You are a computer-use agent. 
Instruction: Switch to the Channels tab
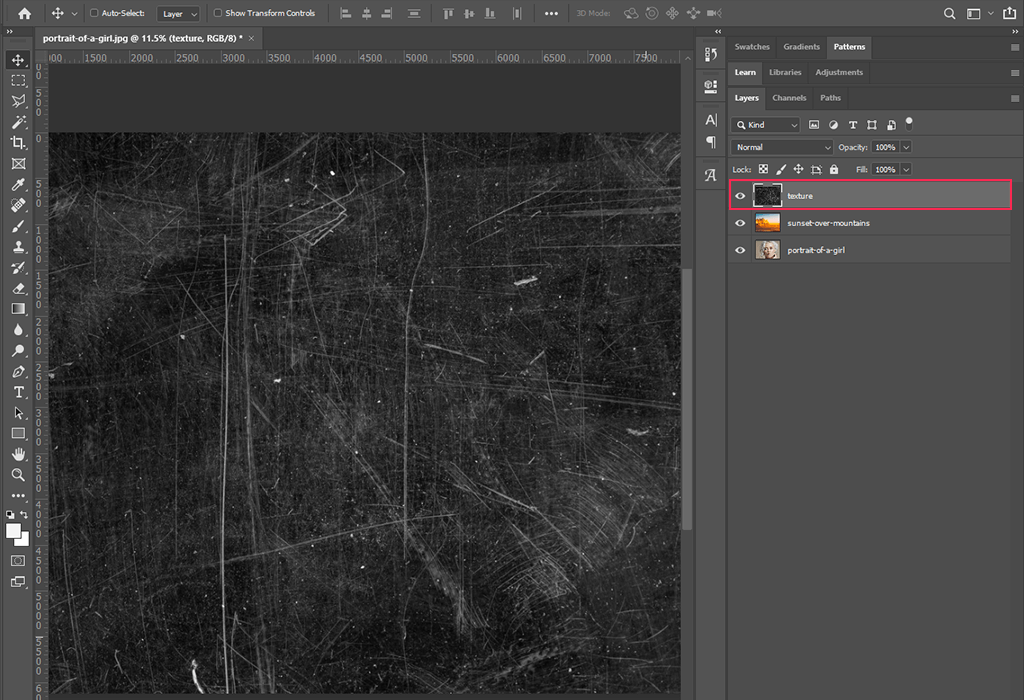click(x=789, y=98)
